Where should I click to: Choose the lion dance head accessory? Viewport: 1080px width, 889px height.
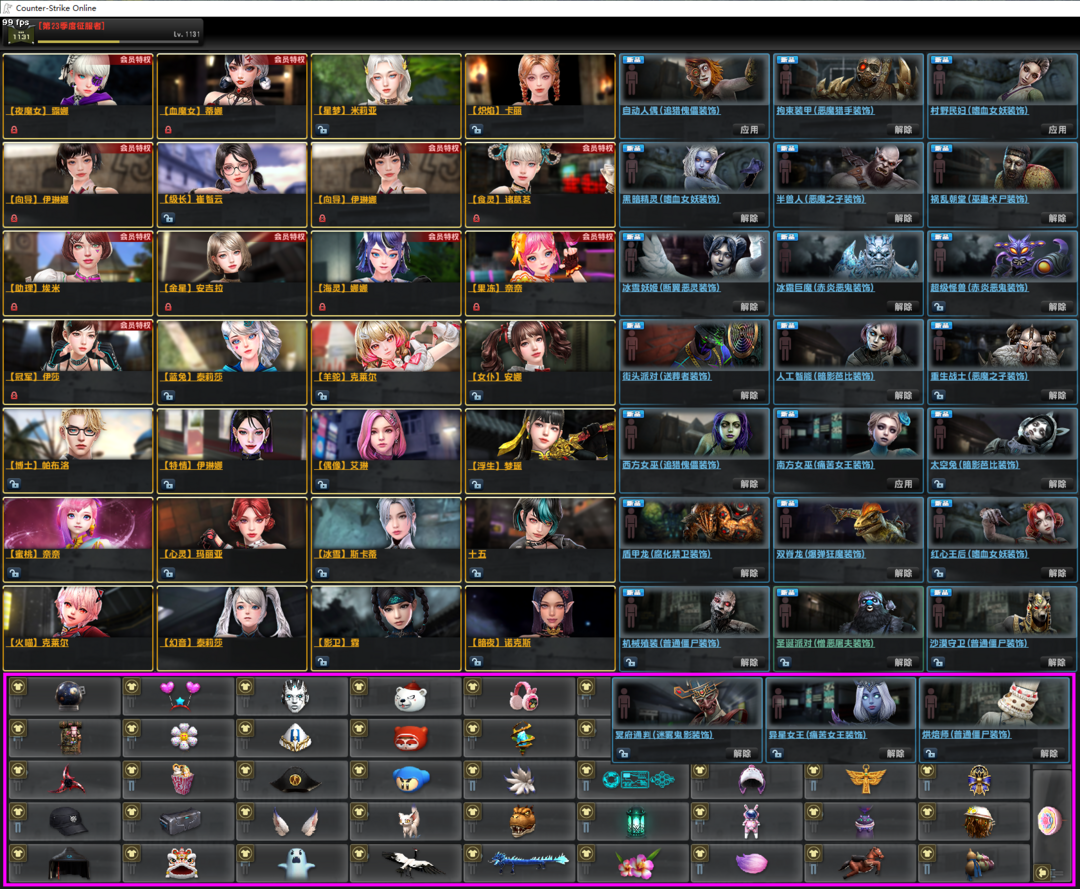pyautogui.click(x=182, y=861)
